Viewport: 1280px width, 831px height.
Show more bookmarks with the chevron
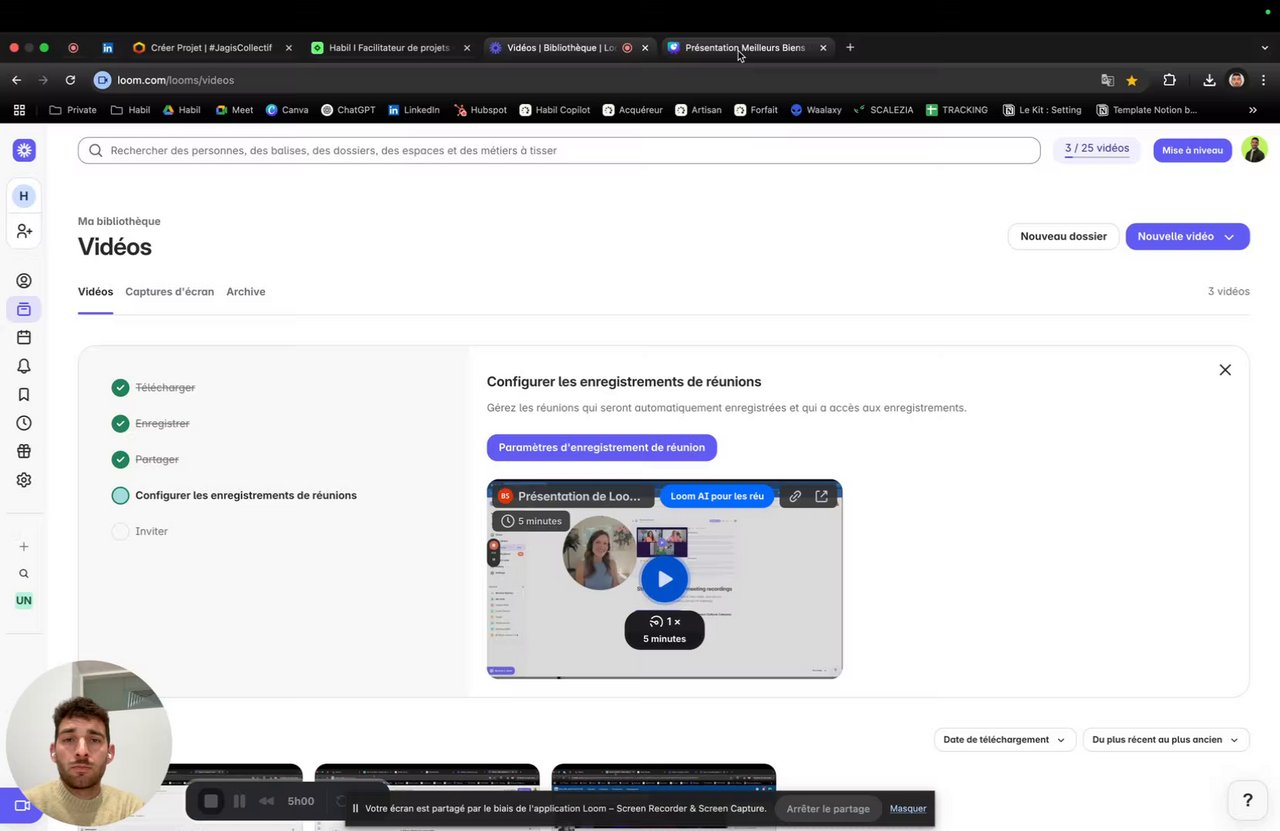(1253, 110)
